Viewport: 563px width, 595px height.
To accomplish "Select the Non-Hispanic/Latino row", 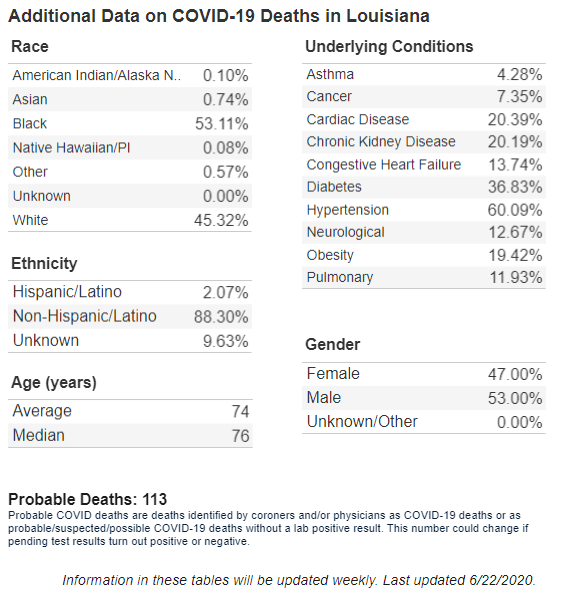I will 130,316.
